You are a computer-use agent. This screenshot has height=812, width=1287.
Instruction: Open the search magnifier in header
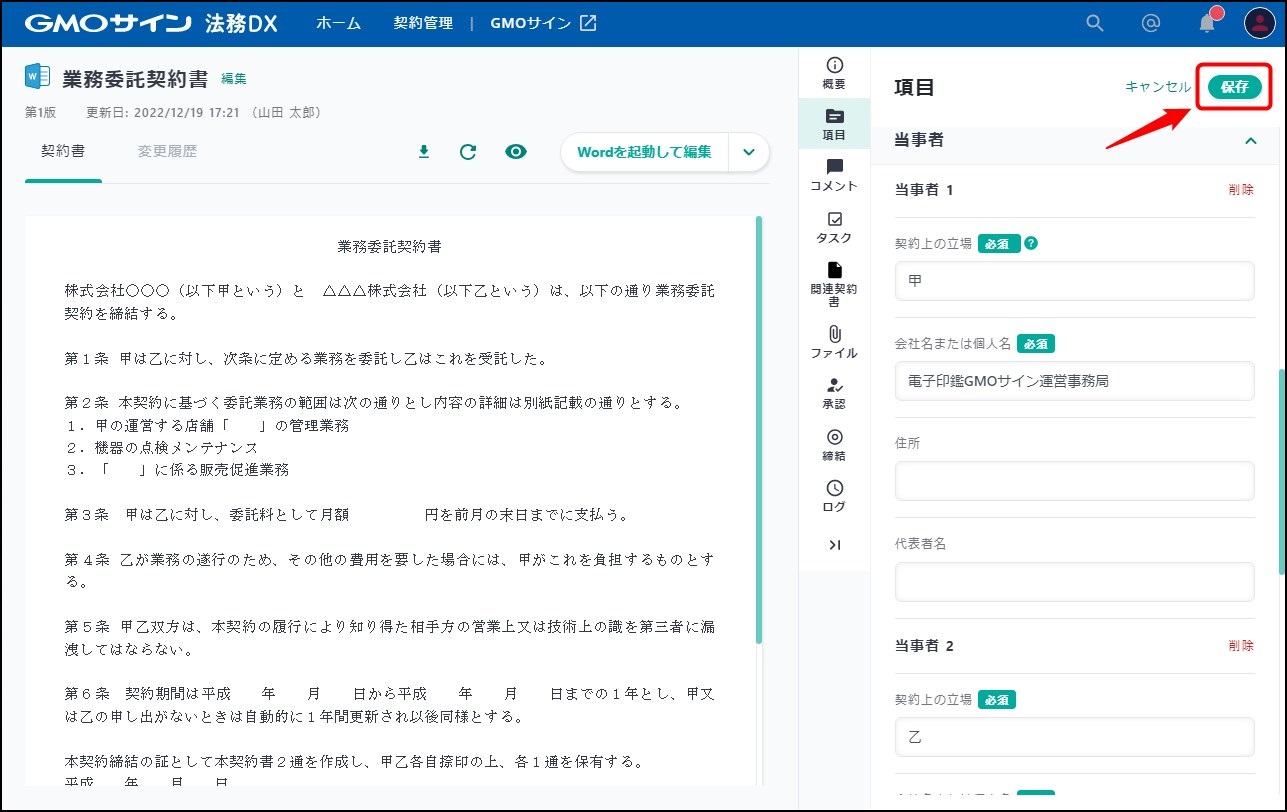1095,23
